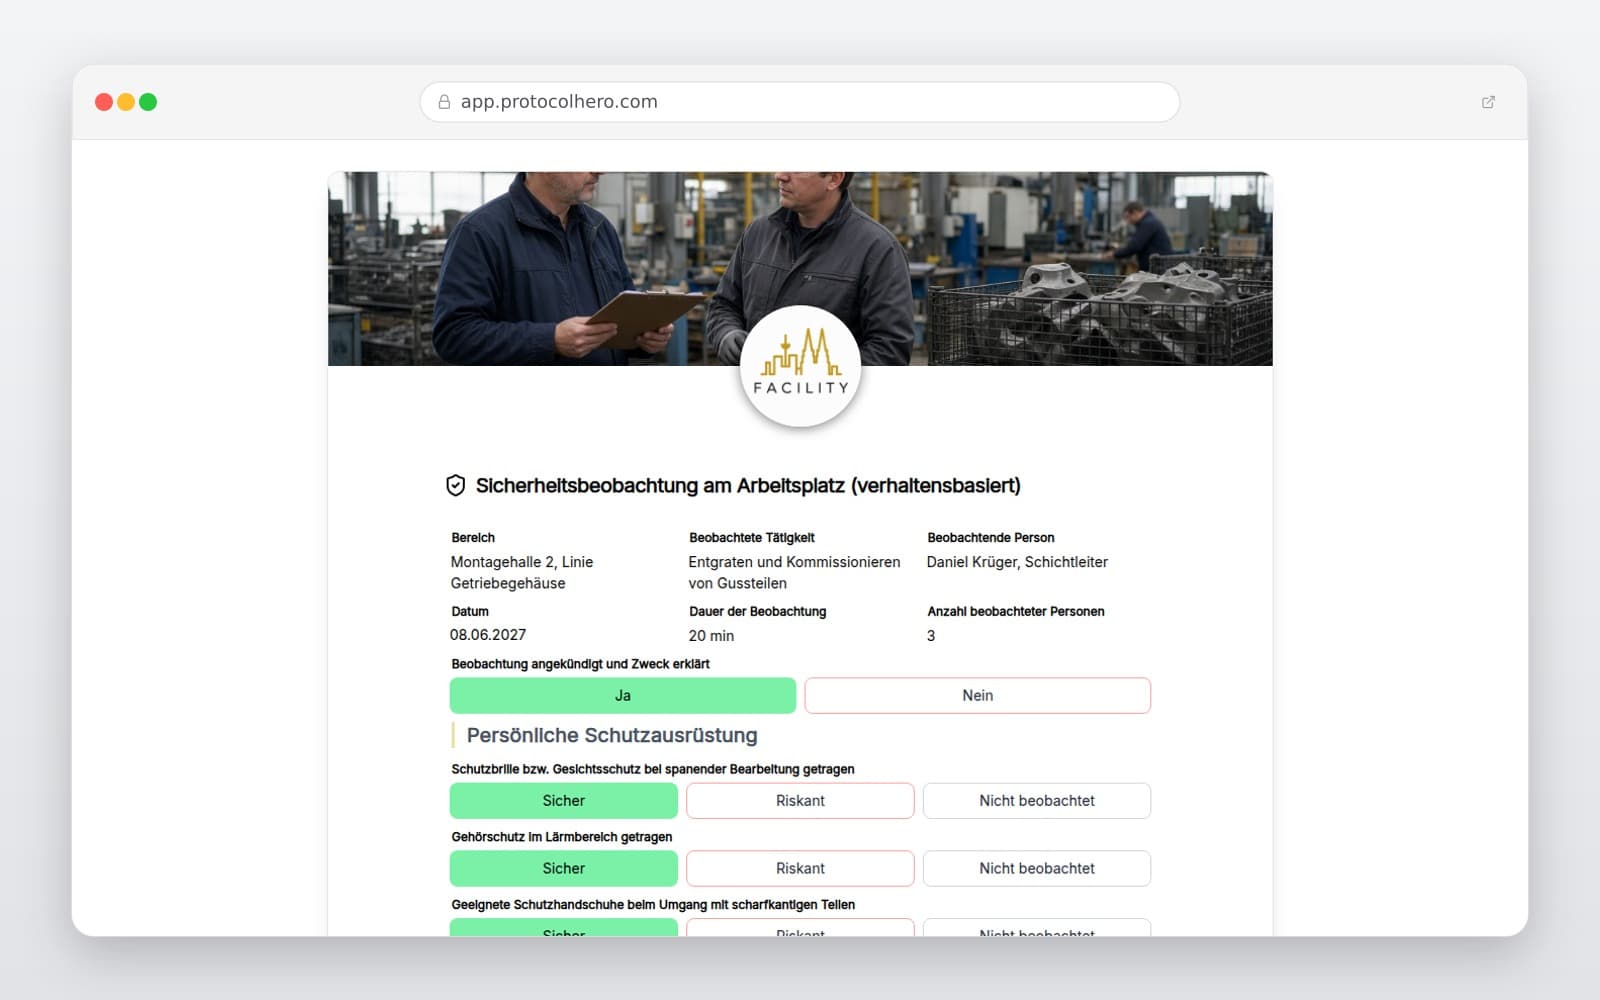Screen dimensions: 1600x1000
Task: Click the Beobachtende Person label
Action: [991, 538]
